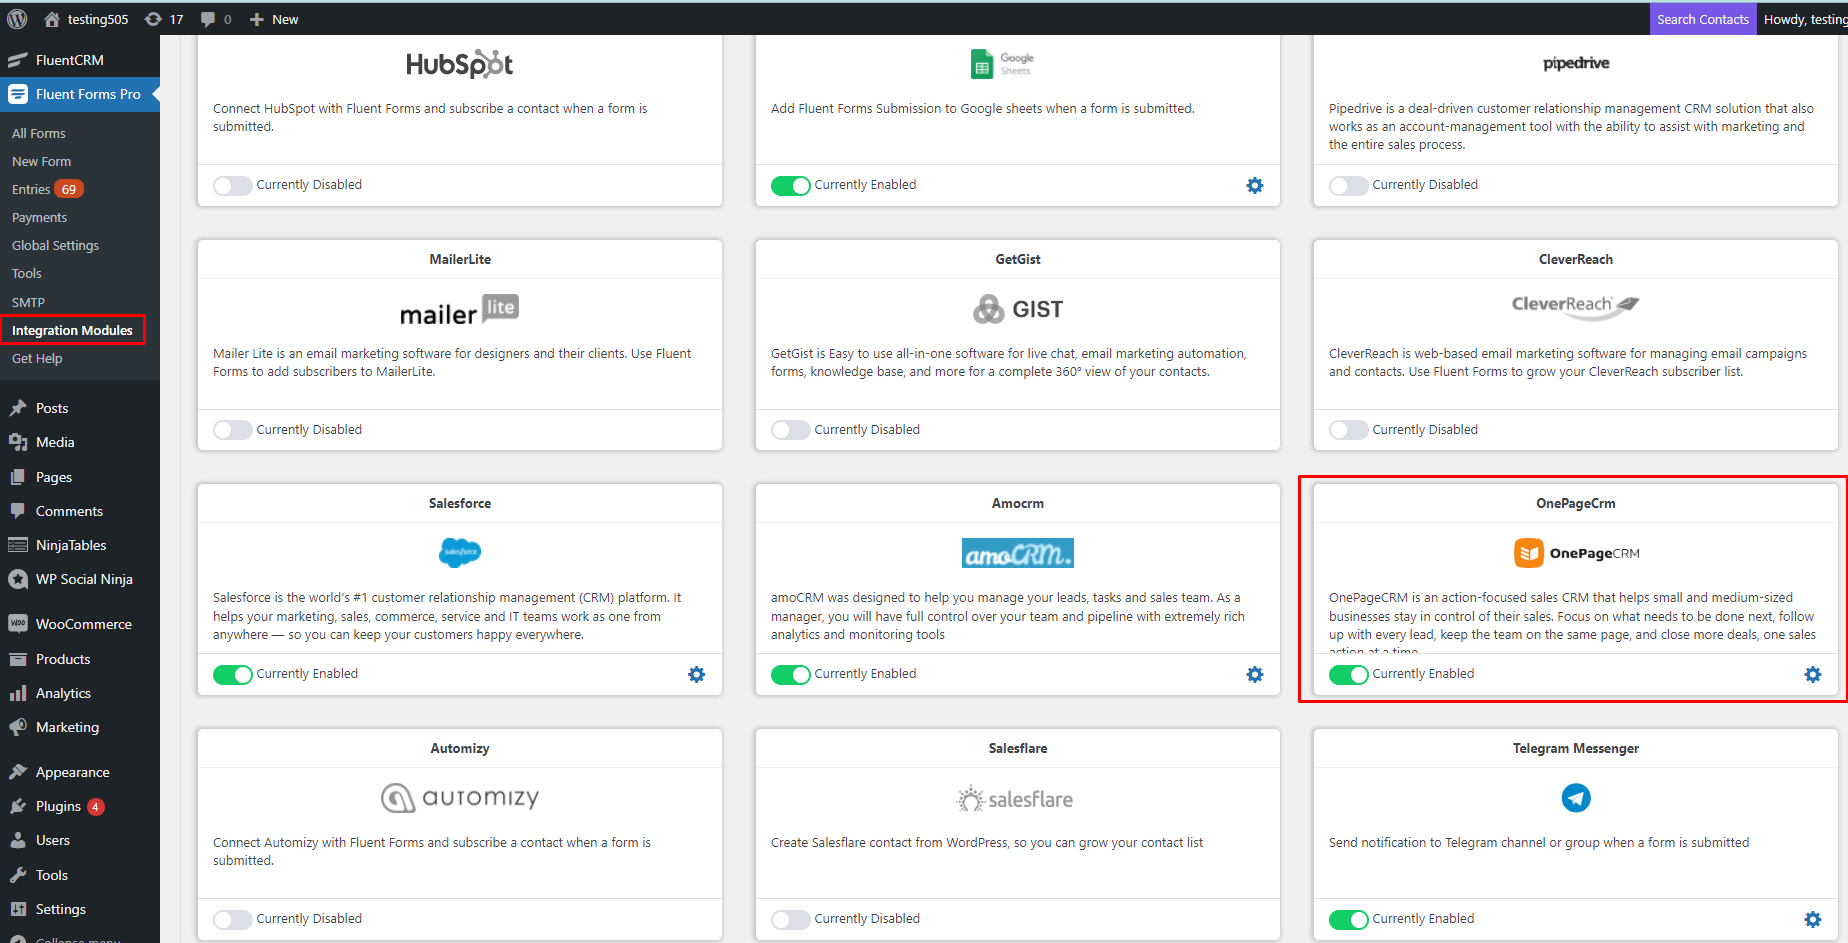
Task: Disable the Google Sheets integration toggle
Action: [790, 185]
